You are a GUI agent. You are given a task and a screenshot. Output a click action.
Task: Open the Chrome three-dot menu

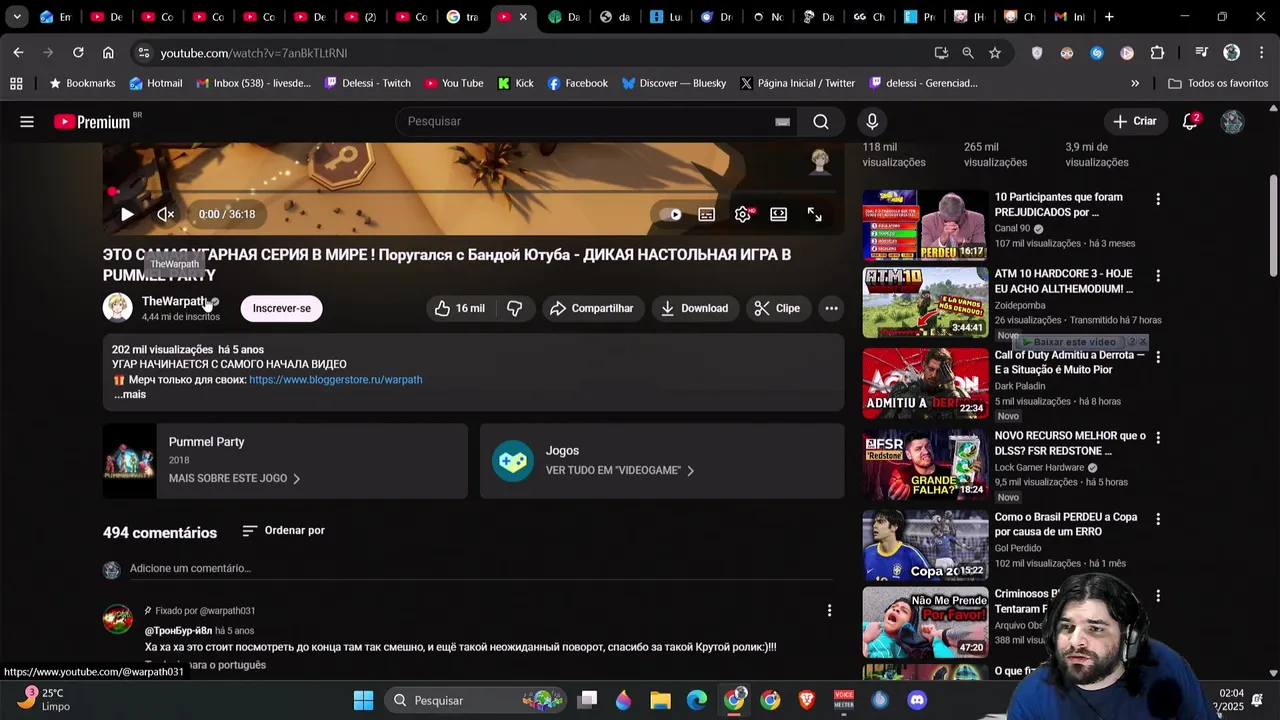1260,53
